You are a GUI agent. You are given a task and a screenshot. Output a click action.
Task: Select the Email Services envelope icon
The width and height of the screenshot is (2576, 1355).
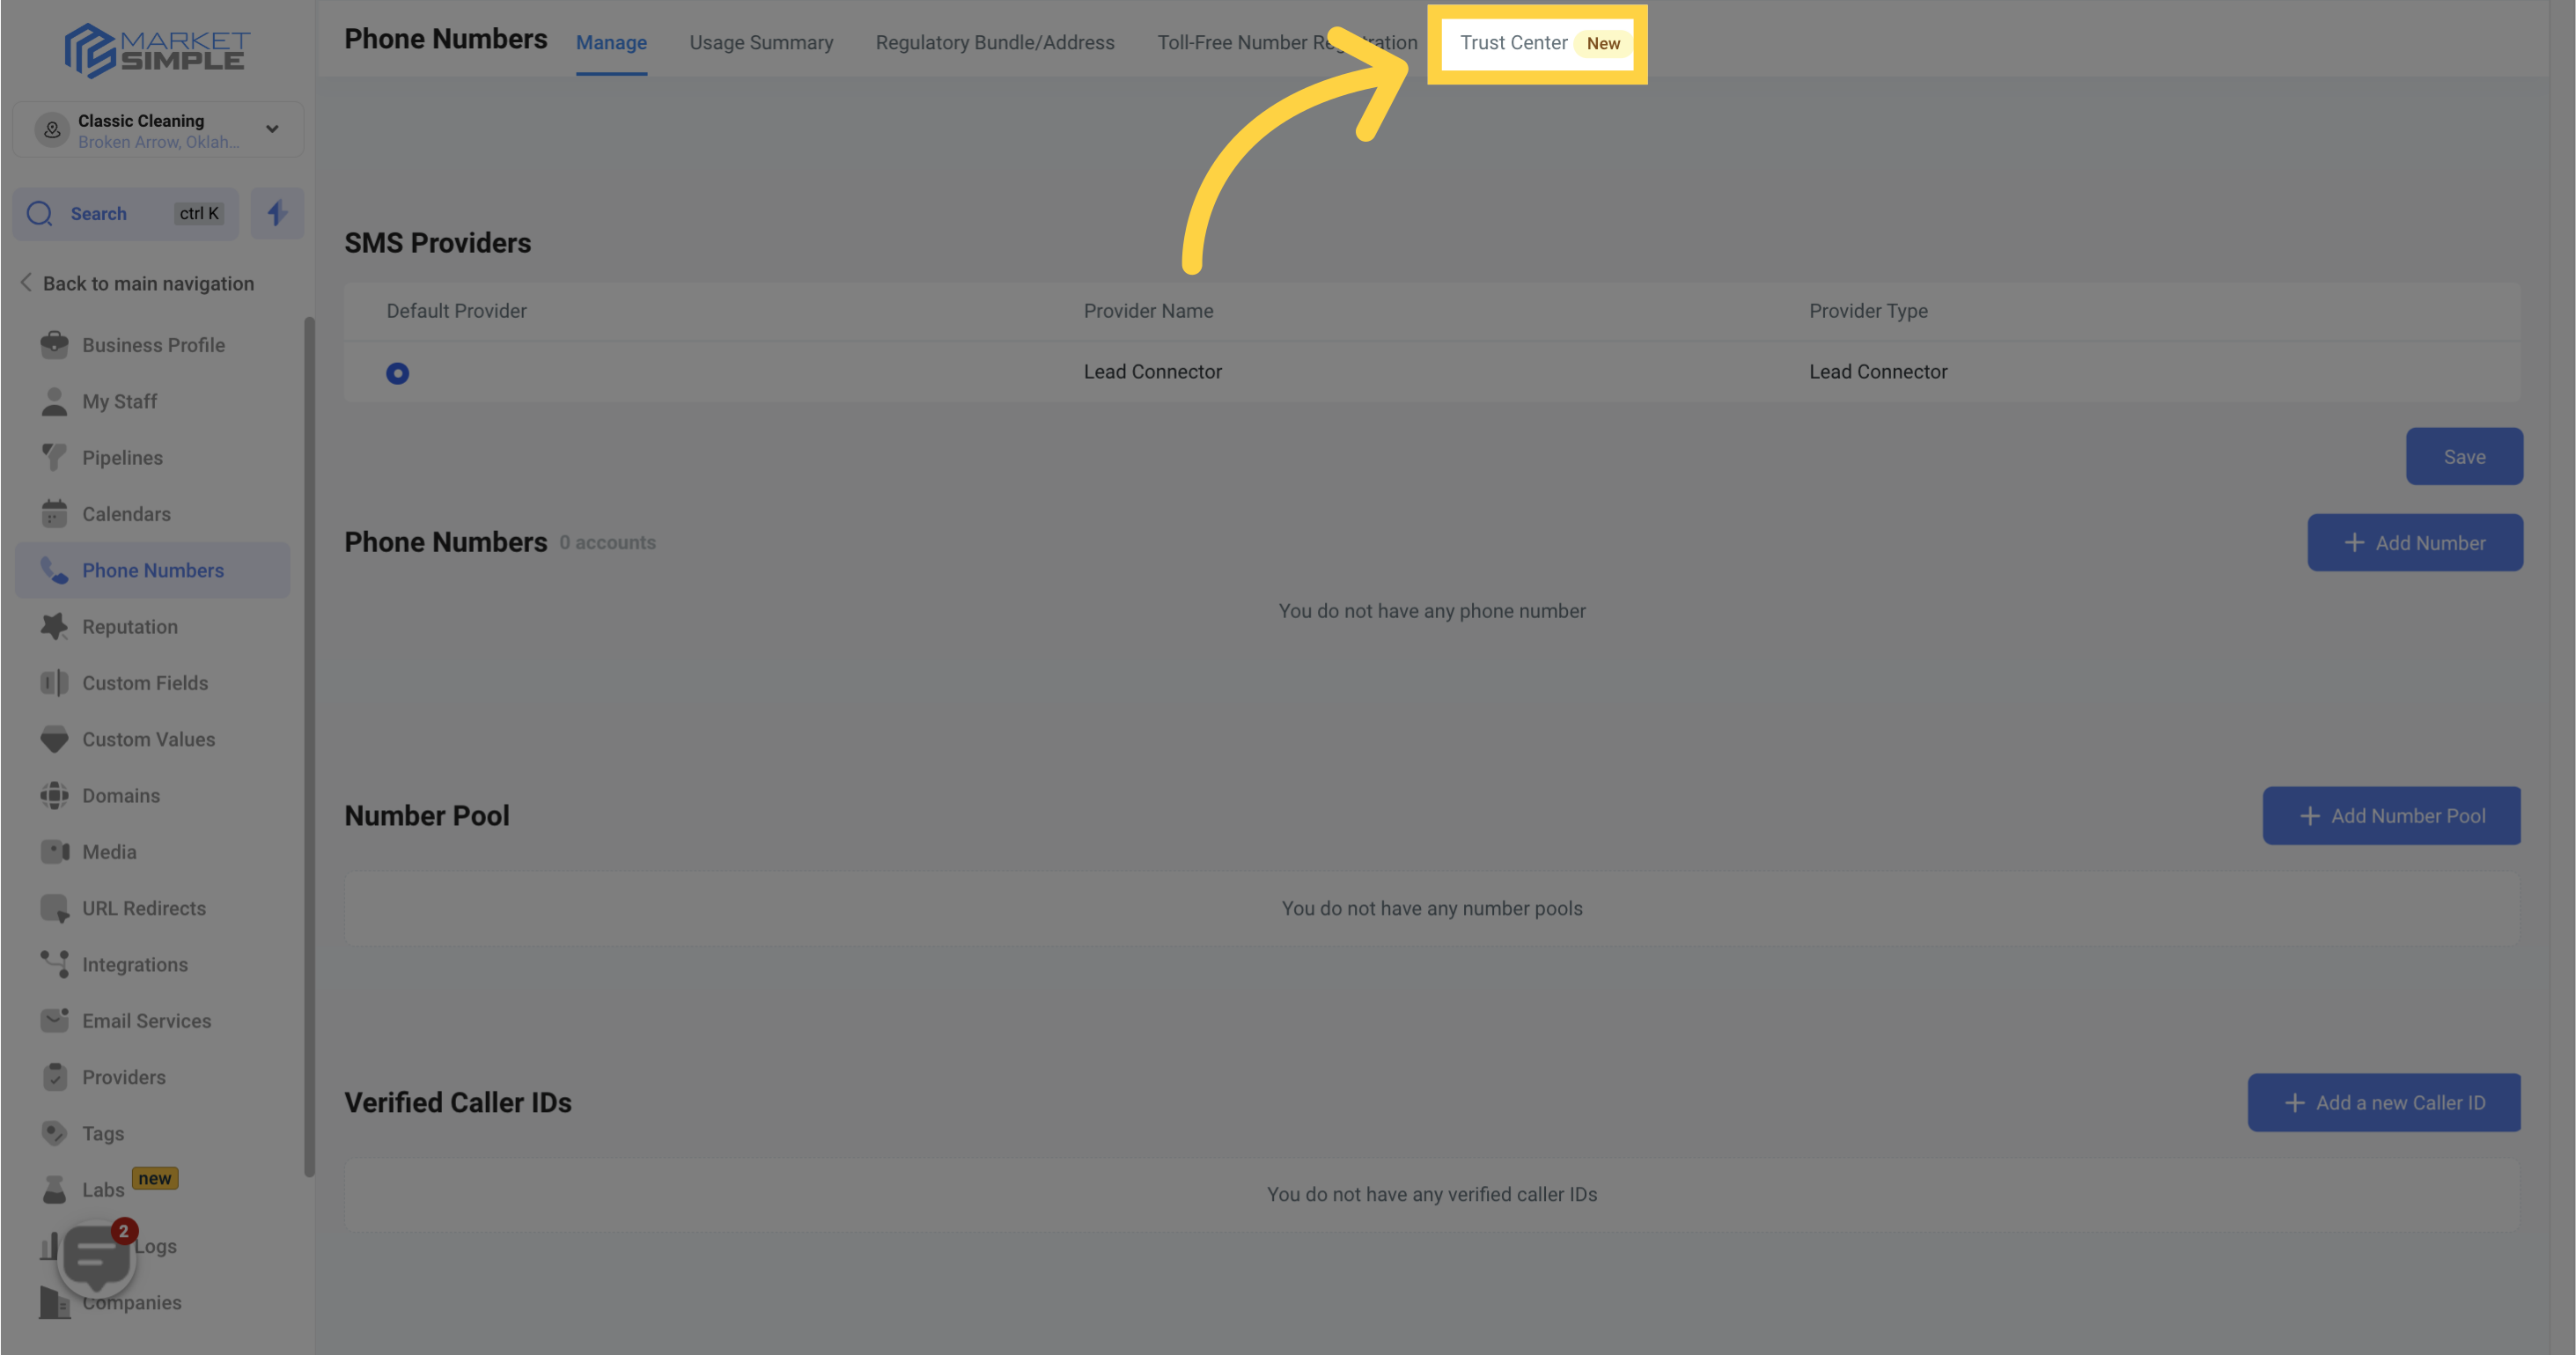point(54,1021)
